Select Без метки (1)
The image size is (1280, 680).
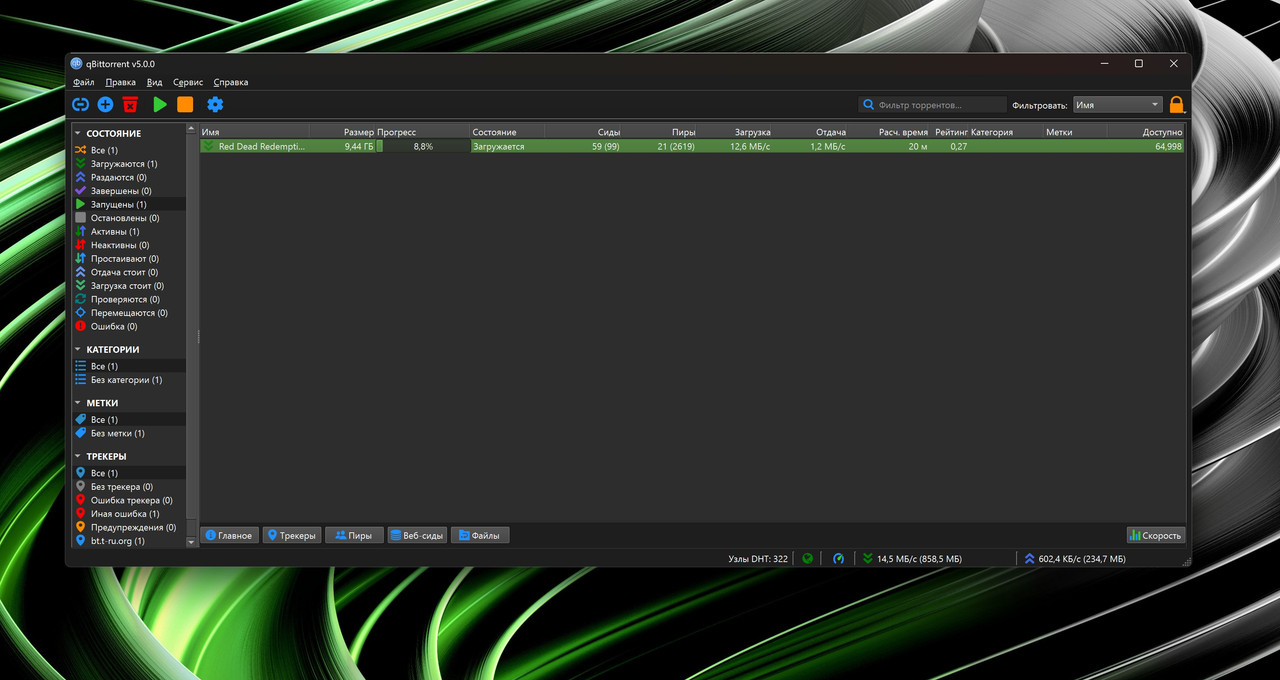[x=129, y=433]
